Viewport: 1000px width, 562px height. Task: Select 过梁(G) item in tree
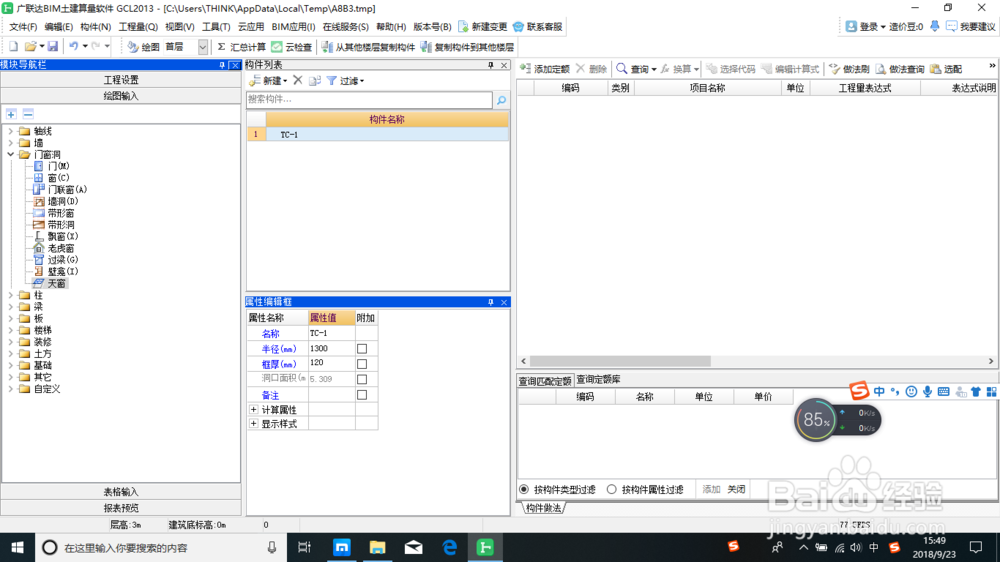click(56, 260)
